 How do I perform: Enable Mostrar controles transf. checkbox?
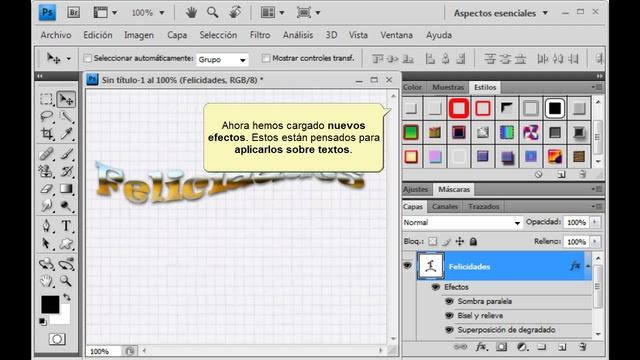pyautogui.click(x=266, y=58)
